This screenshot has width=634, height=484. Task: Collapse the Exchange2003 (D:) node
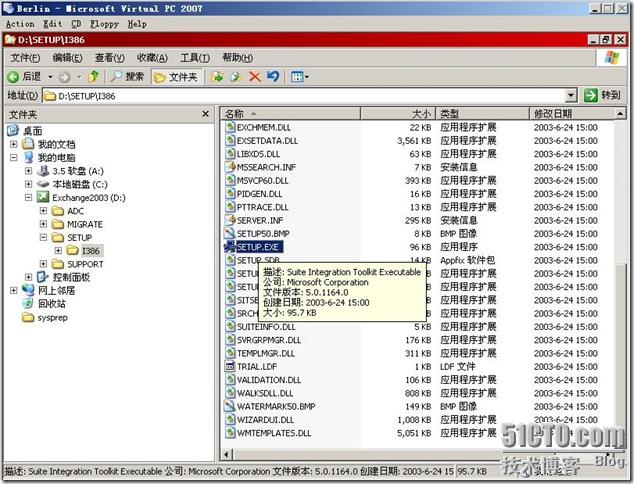[x=28, y=197]
